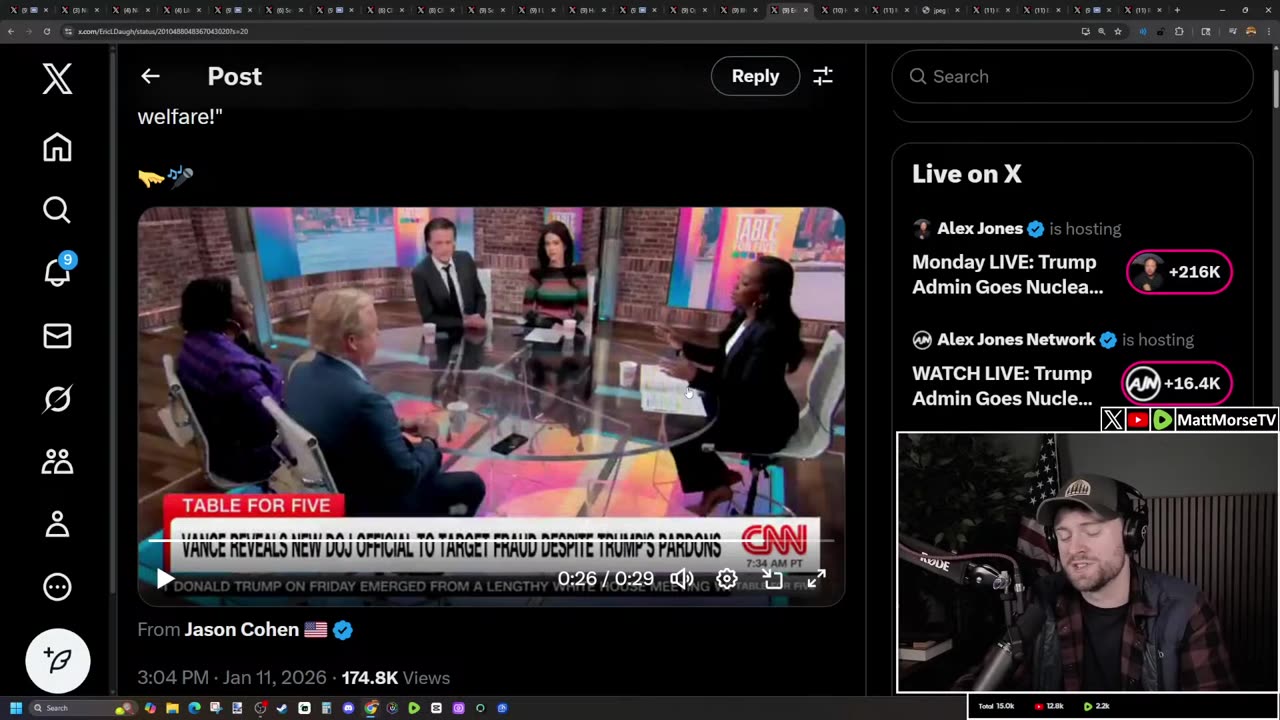The height and width of the screenshot is (720, 1280).
Task: Go to the Home timeline in sidebar
Action: coord(57,147)
